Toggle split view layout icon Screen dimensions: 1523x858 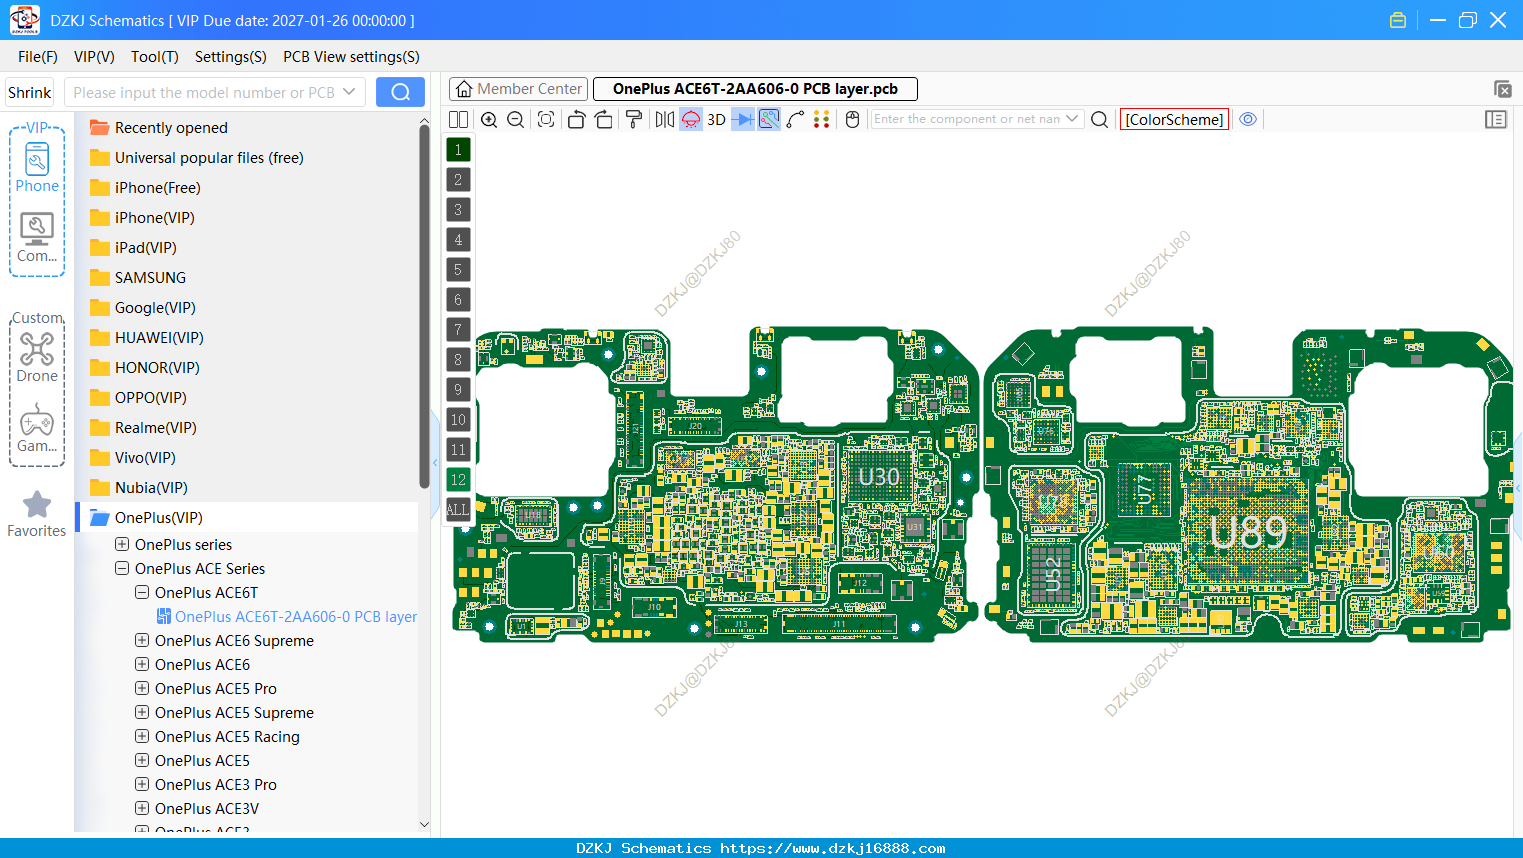pos(458,119)
